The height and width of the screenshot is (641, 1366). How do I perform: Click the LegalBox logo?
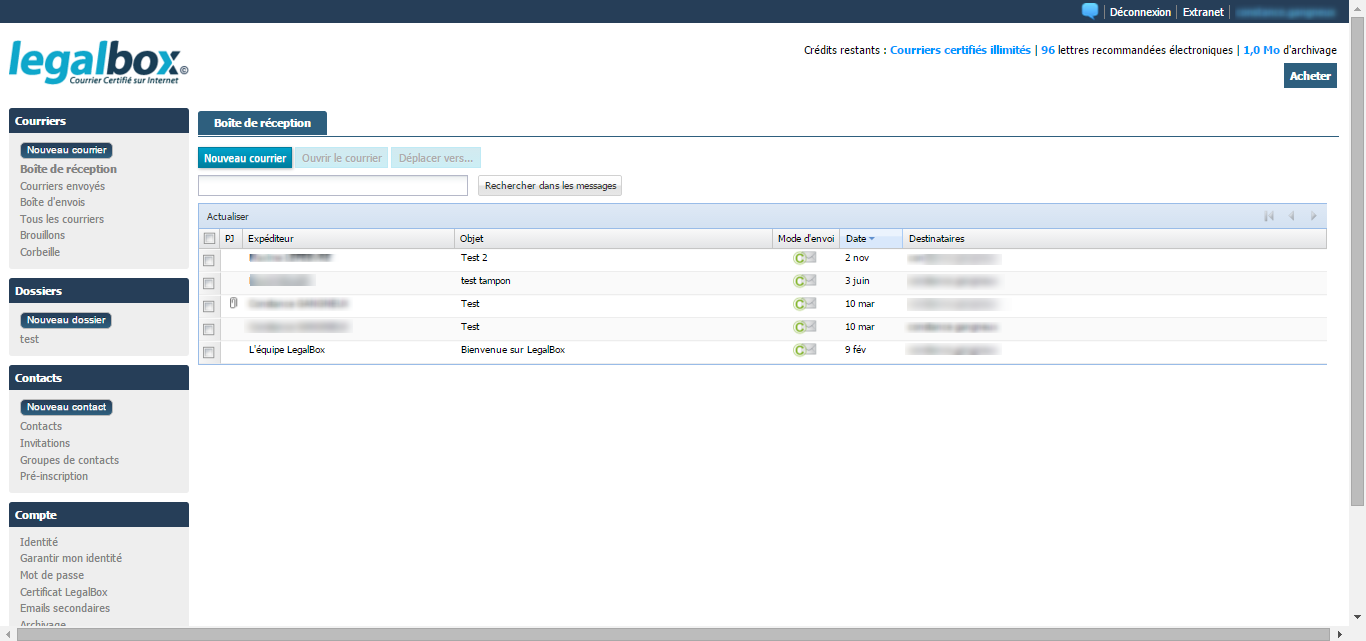(98, 62)
